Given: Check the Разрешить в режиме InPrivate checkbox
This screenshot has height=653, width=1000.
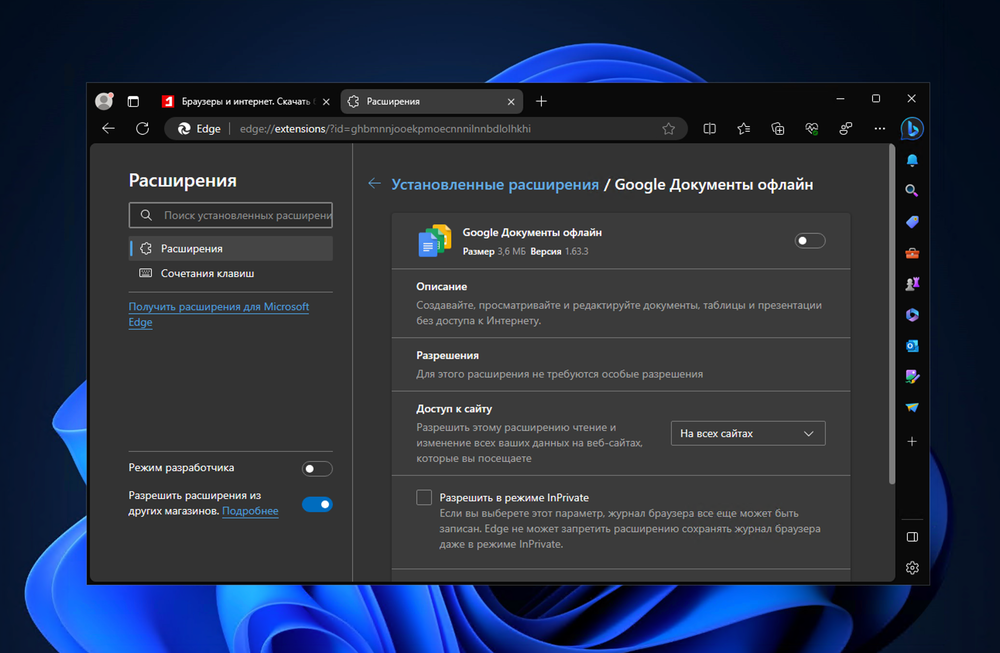Looking at the screenshot, I should pos(424,498).
